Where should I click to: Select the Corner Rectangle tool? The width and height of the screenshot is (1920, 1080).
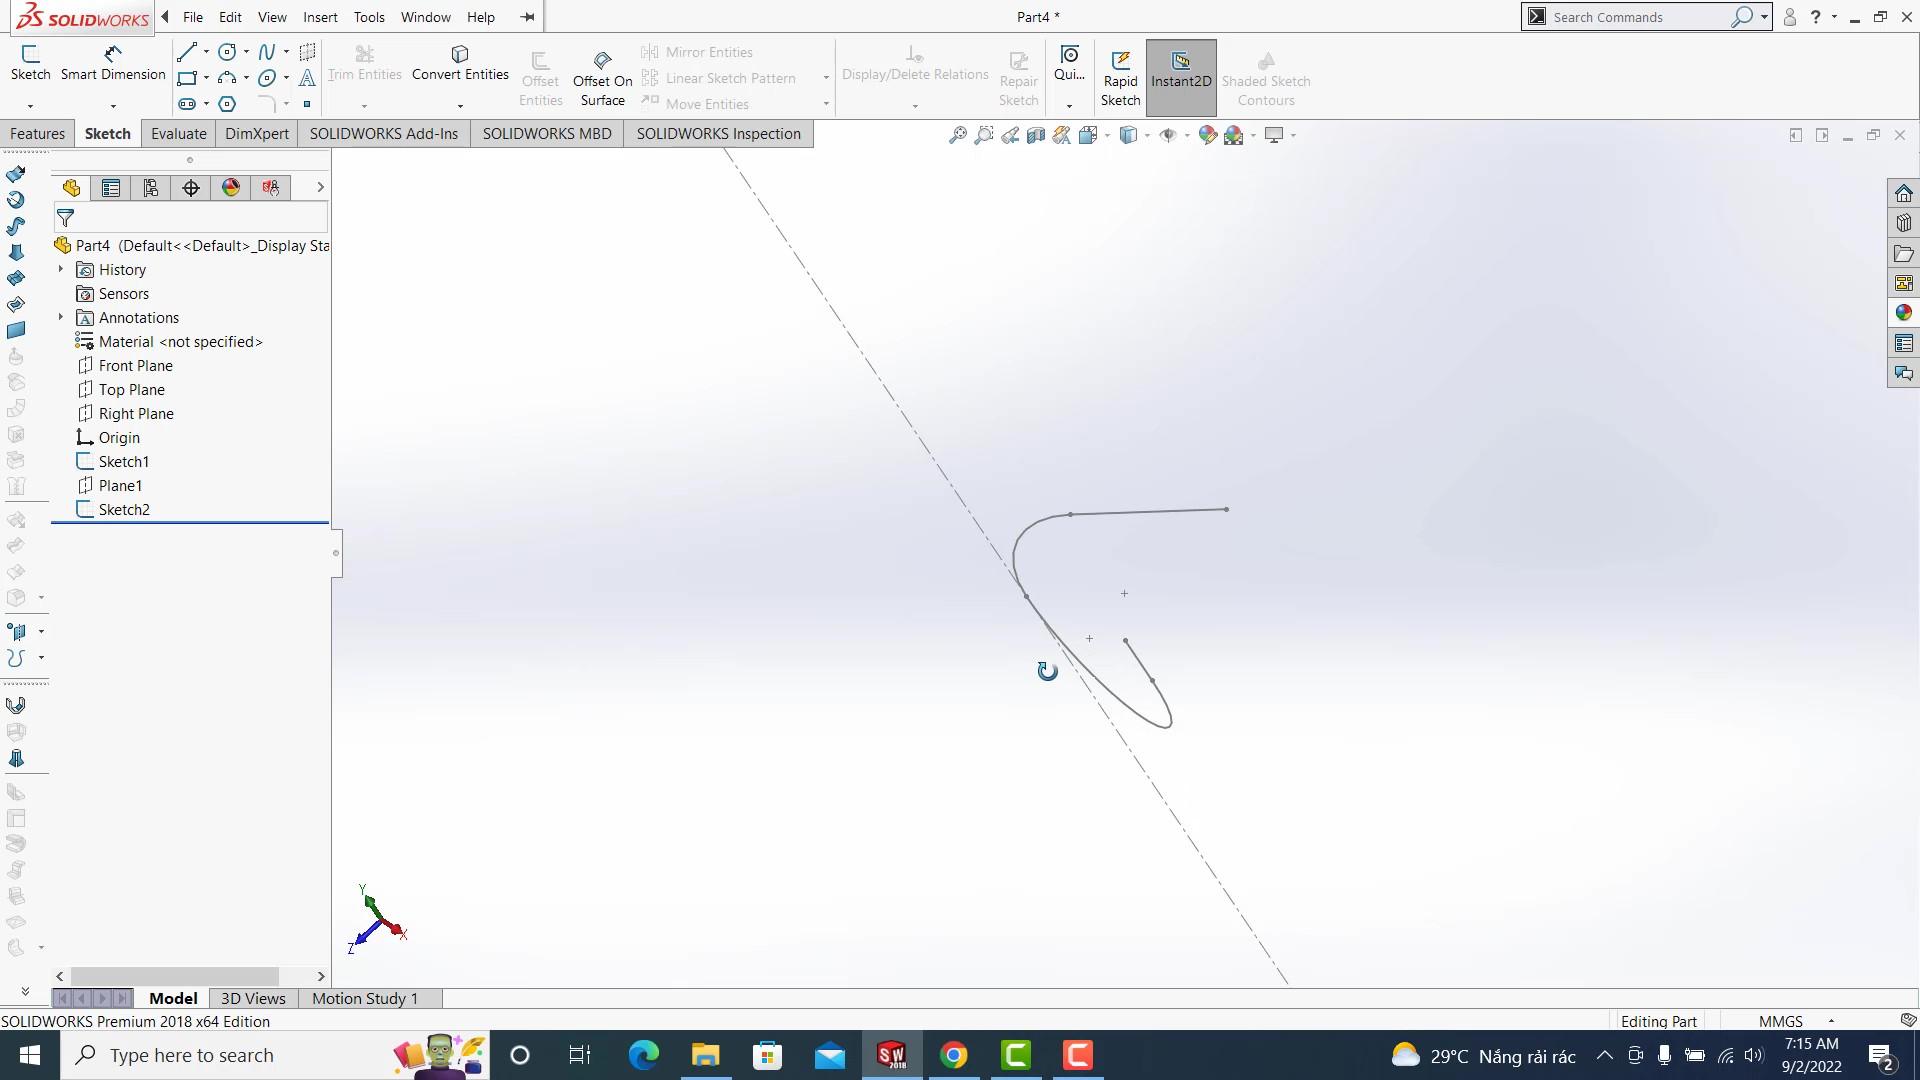click(187, 78)
